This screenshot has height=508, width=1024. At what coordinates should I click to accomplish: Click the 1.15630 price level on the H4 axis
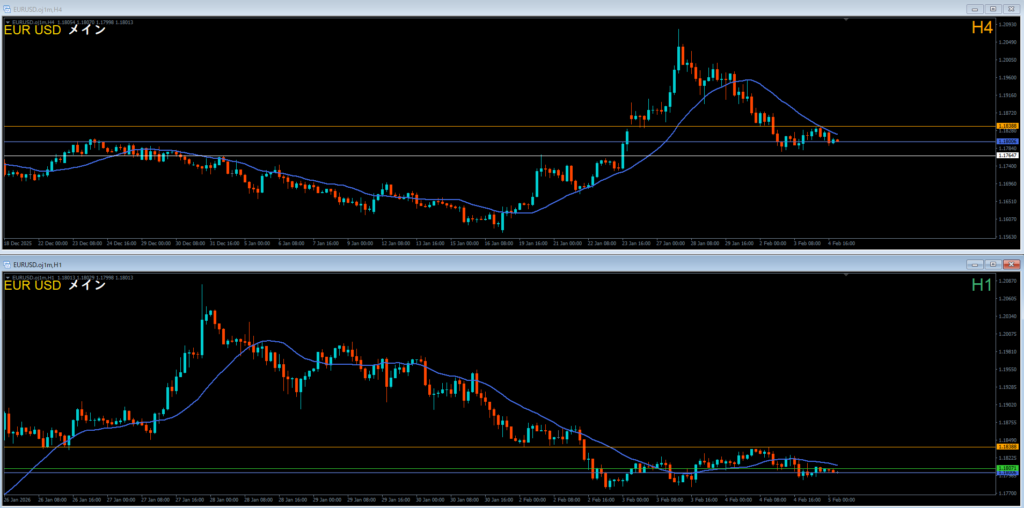1007,237
